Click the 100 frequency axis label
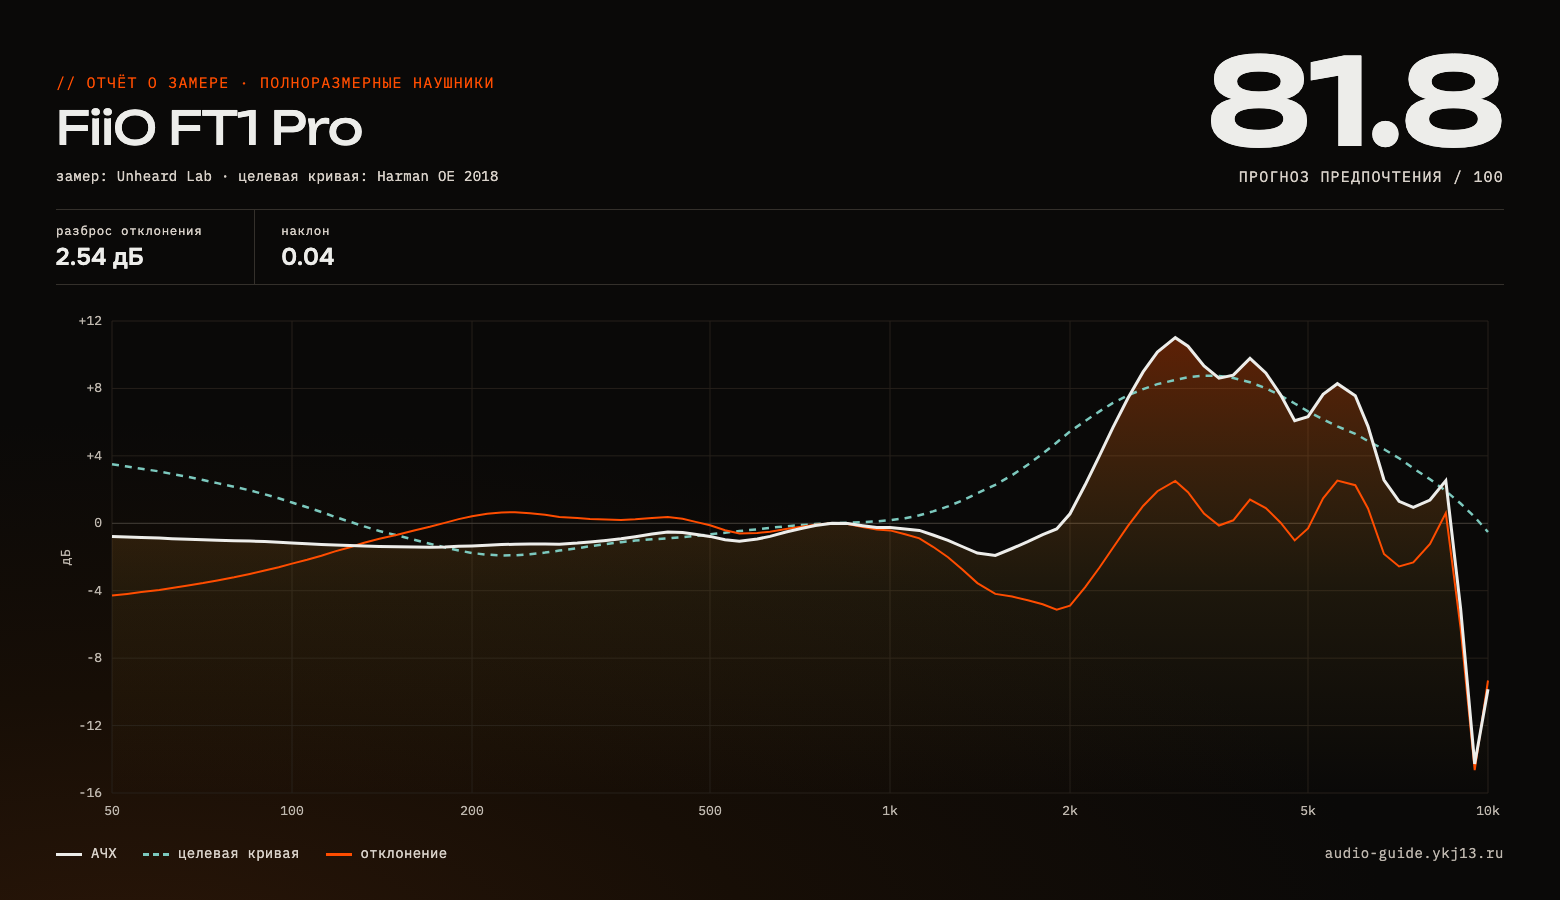The width and height of the screenshot is (1560, 900). (292, 811)
